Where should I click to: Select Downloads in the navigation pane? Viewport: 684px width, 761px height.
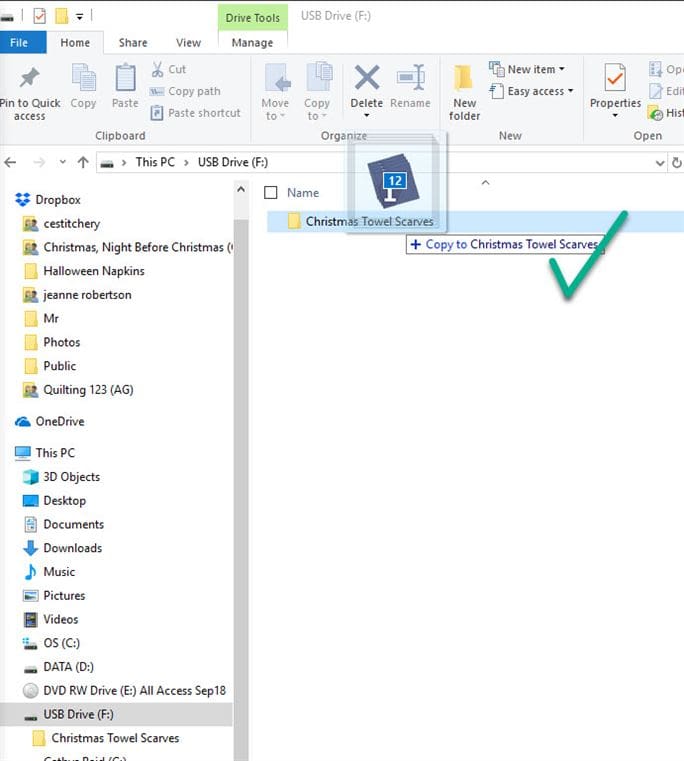coord(72,548)
